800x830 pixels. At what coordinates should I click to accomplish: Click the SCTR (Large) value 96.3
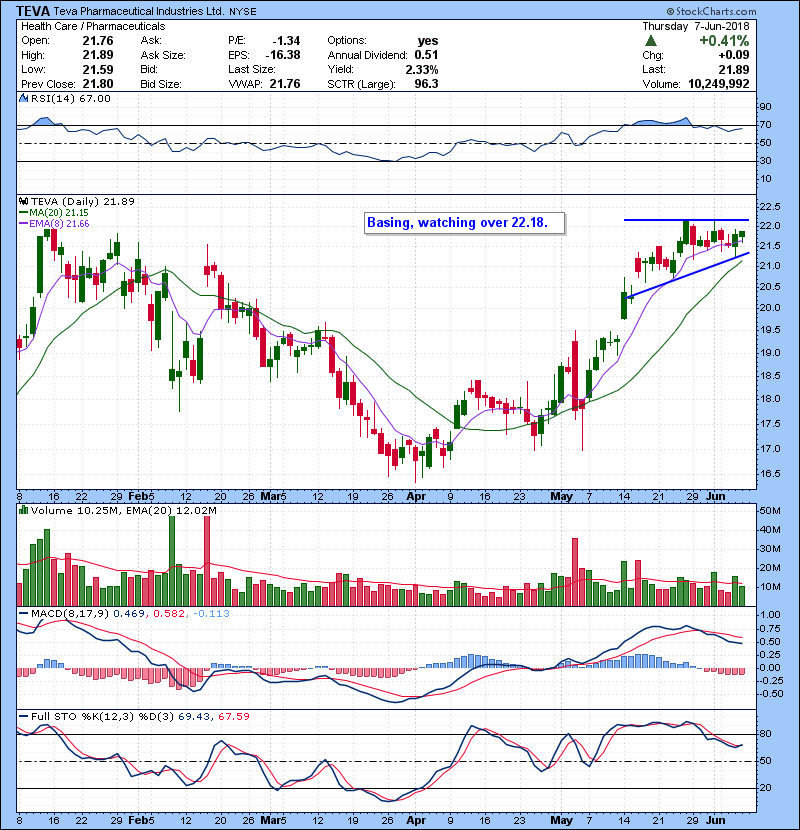pos(427,84)
